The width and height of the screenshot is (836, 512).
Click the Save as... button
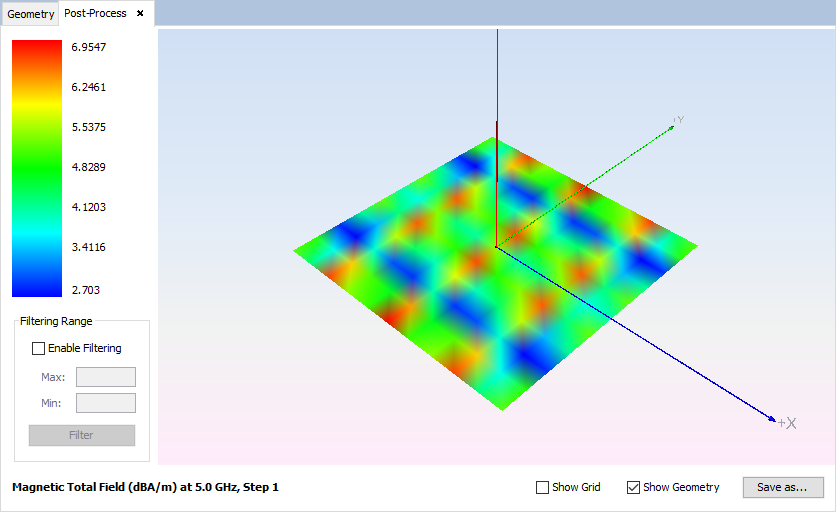coord(783,487)
